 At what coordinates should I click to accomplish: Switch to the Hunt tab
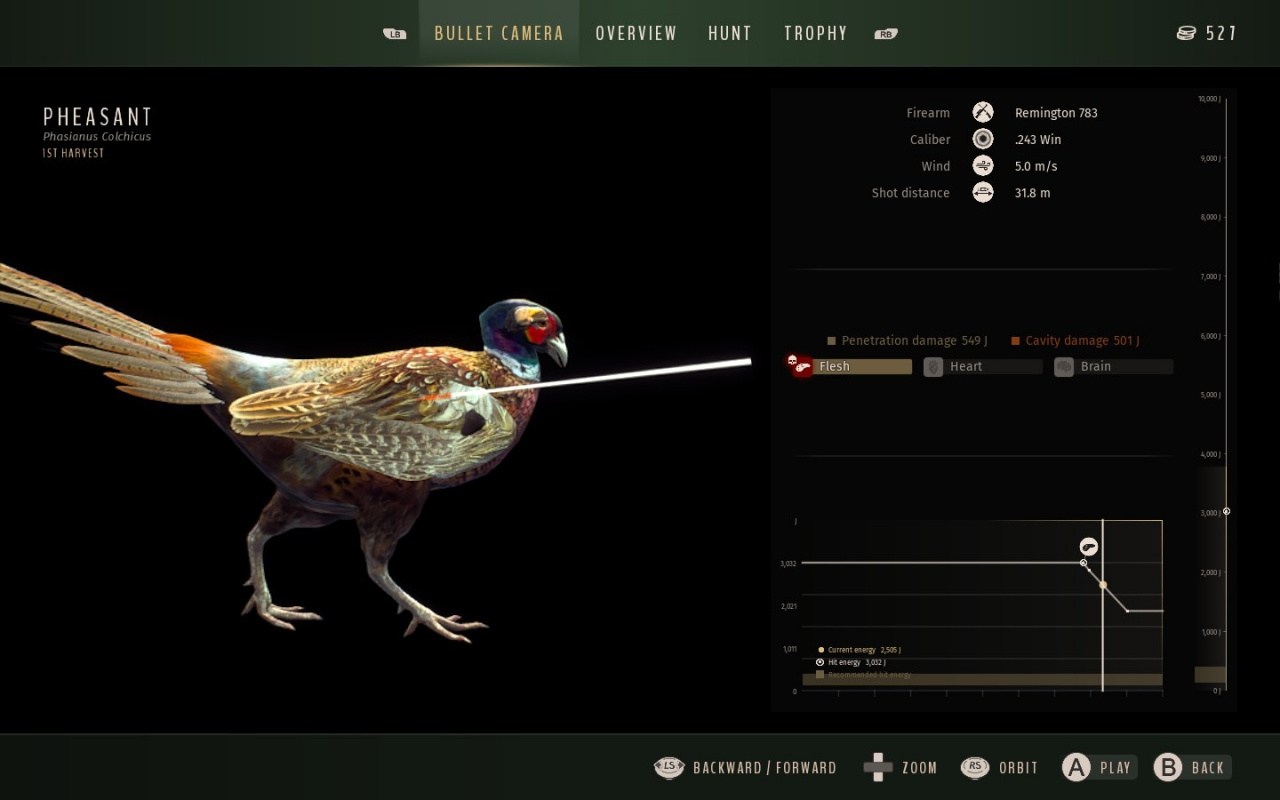(x=730, y=33)
